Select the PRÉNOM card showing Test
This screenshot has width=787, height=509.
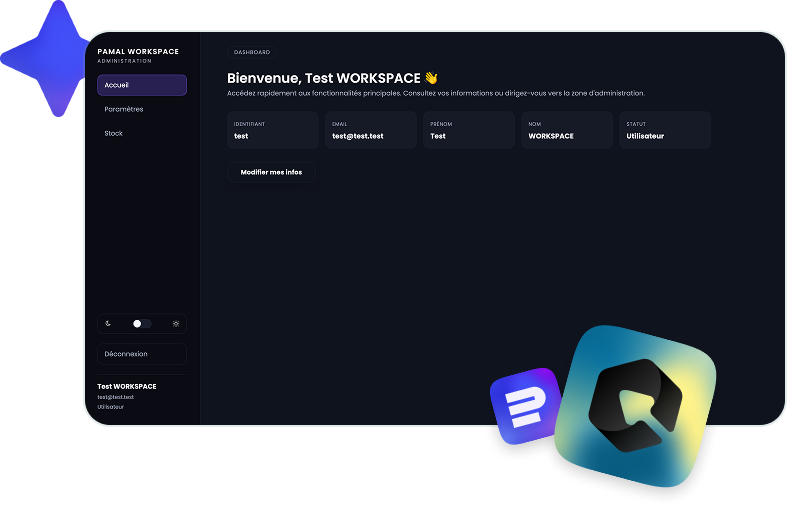click(x=469, y=130)
